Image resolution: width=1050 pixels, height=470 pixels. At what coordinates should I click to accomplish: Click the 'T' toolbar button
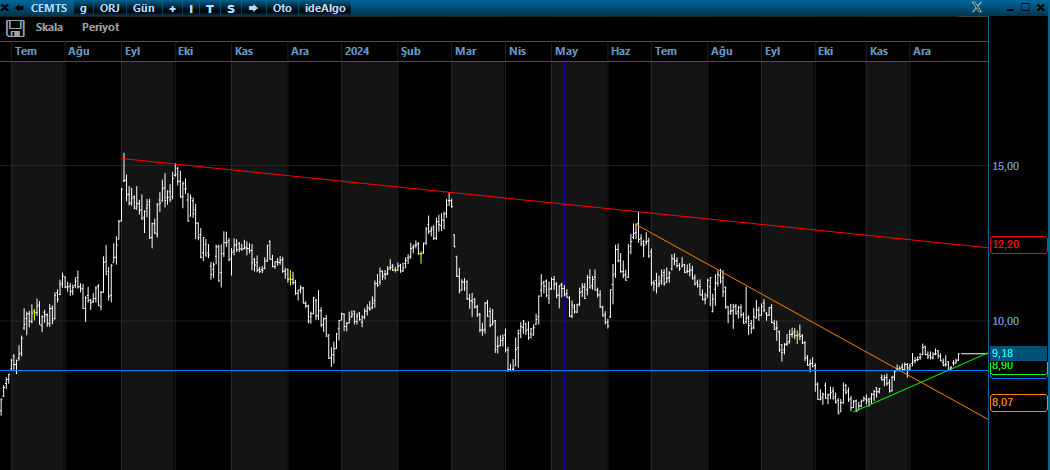pos(210,8)
